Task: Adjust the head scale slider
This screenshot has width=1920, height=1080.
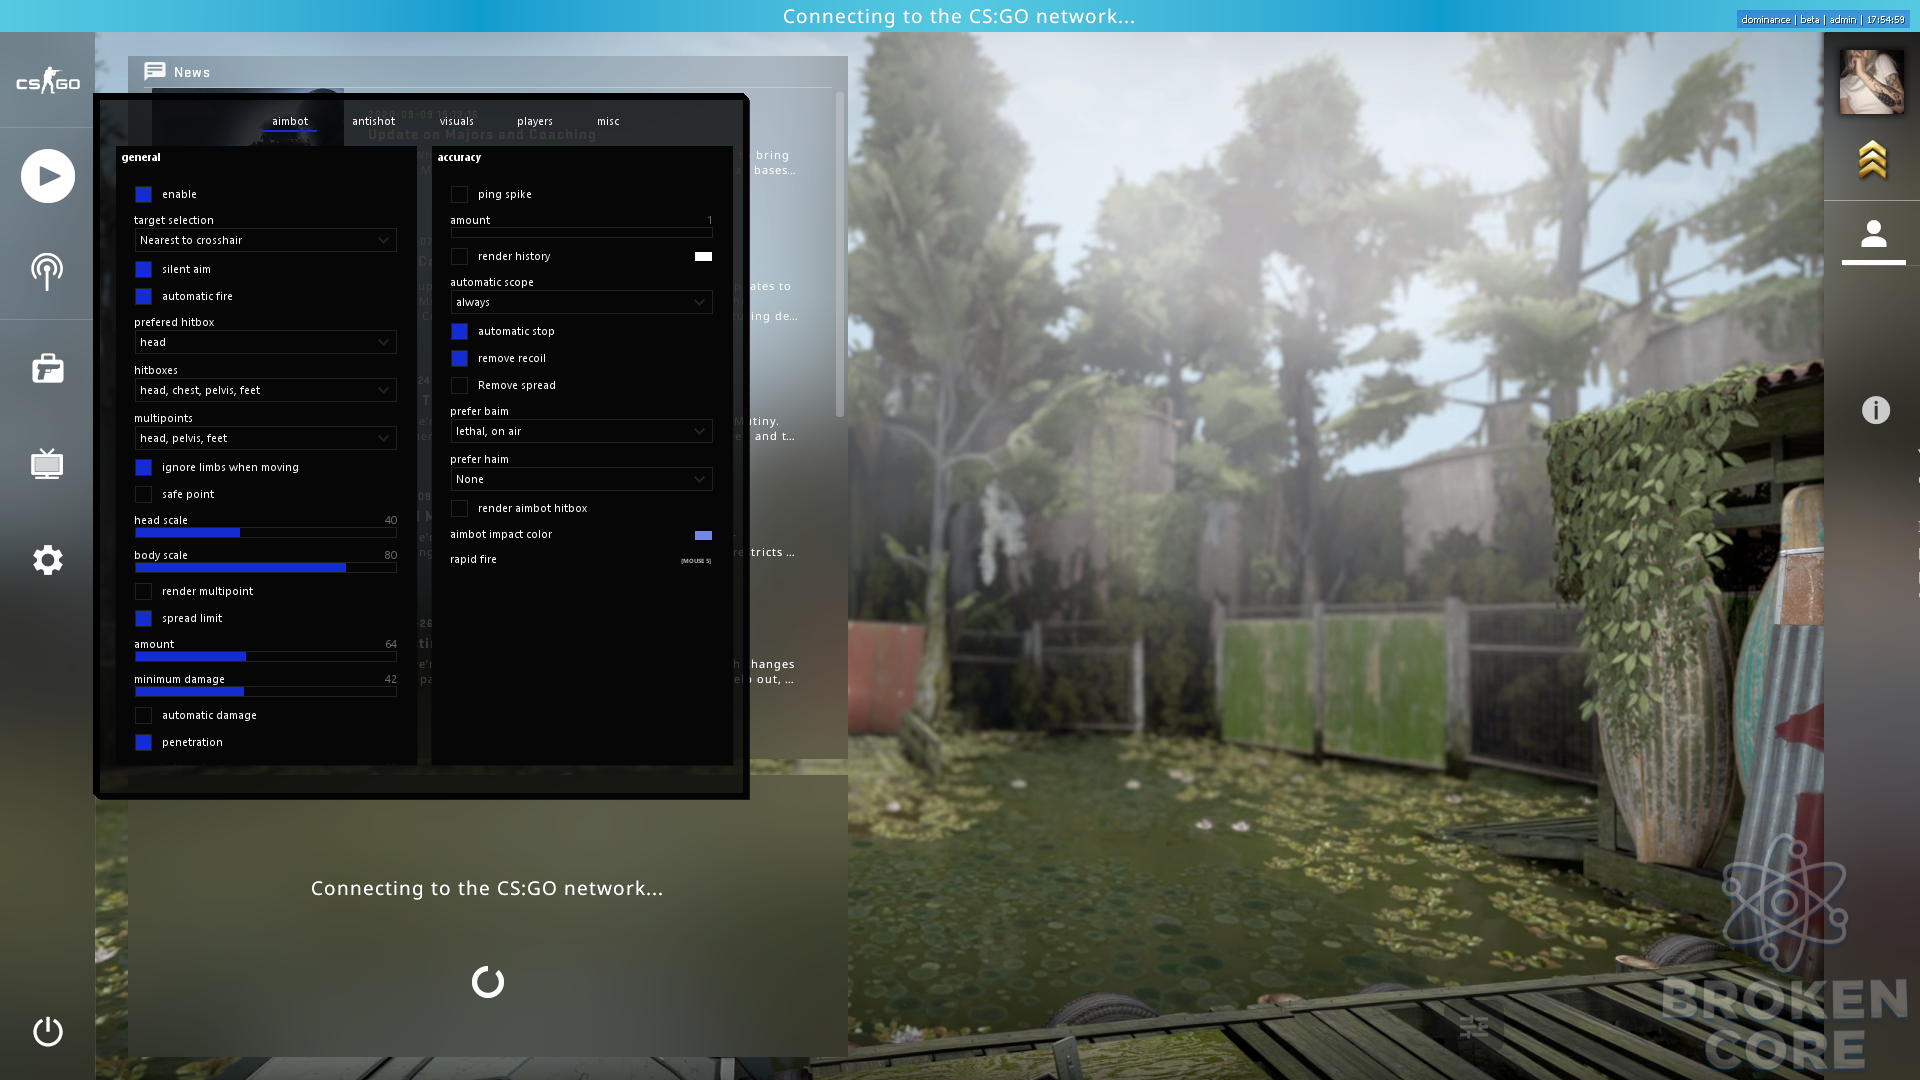Action: pos(265,533)
